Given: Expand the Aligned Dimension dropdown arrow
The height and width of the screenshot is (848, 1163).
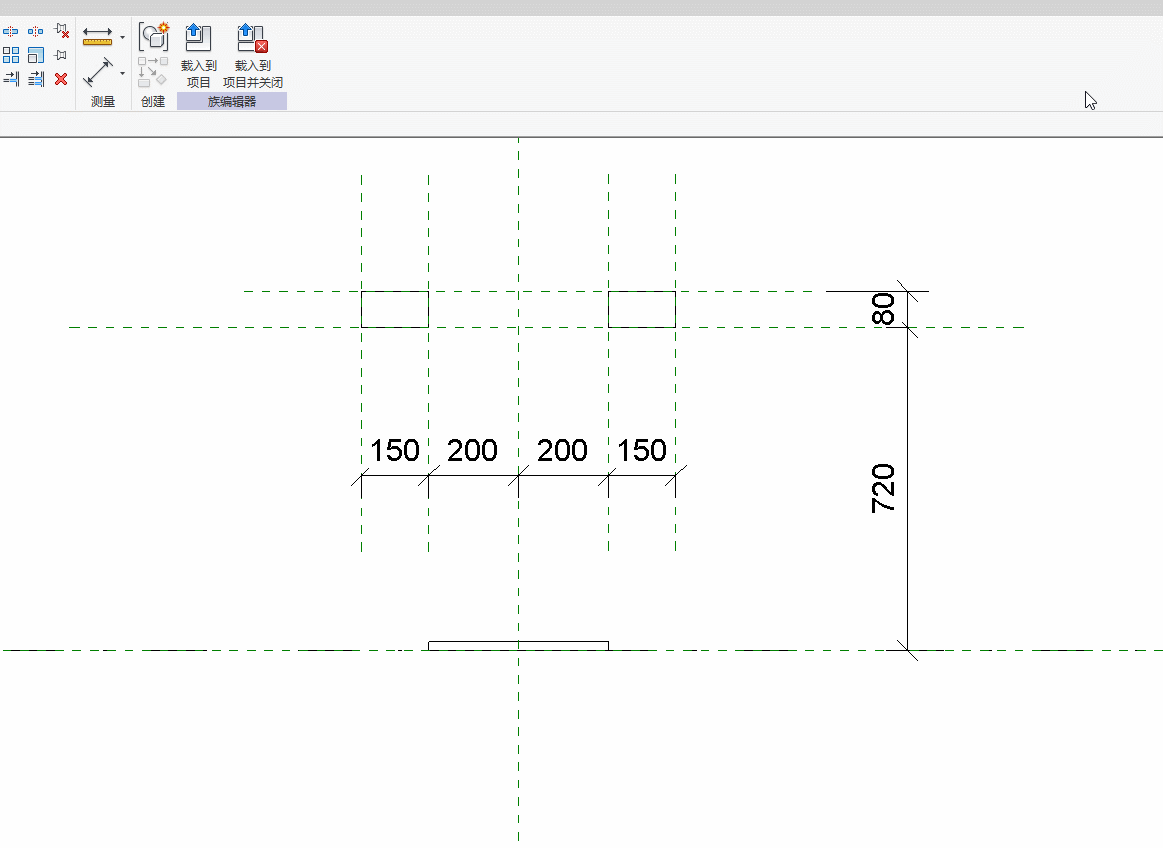Looking at the screenshot, I should tap(122, 73).
